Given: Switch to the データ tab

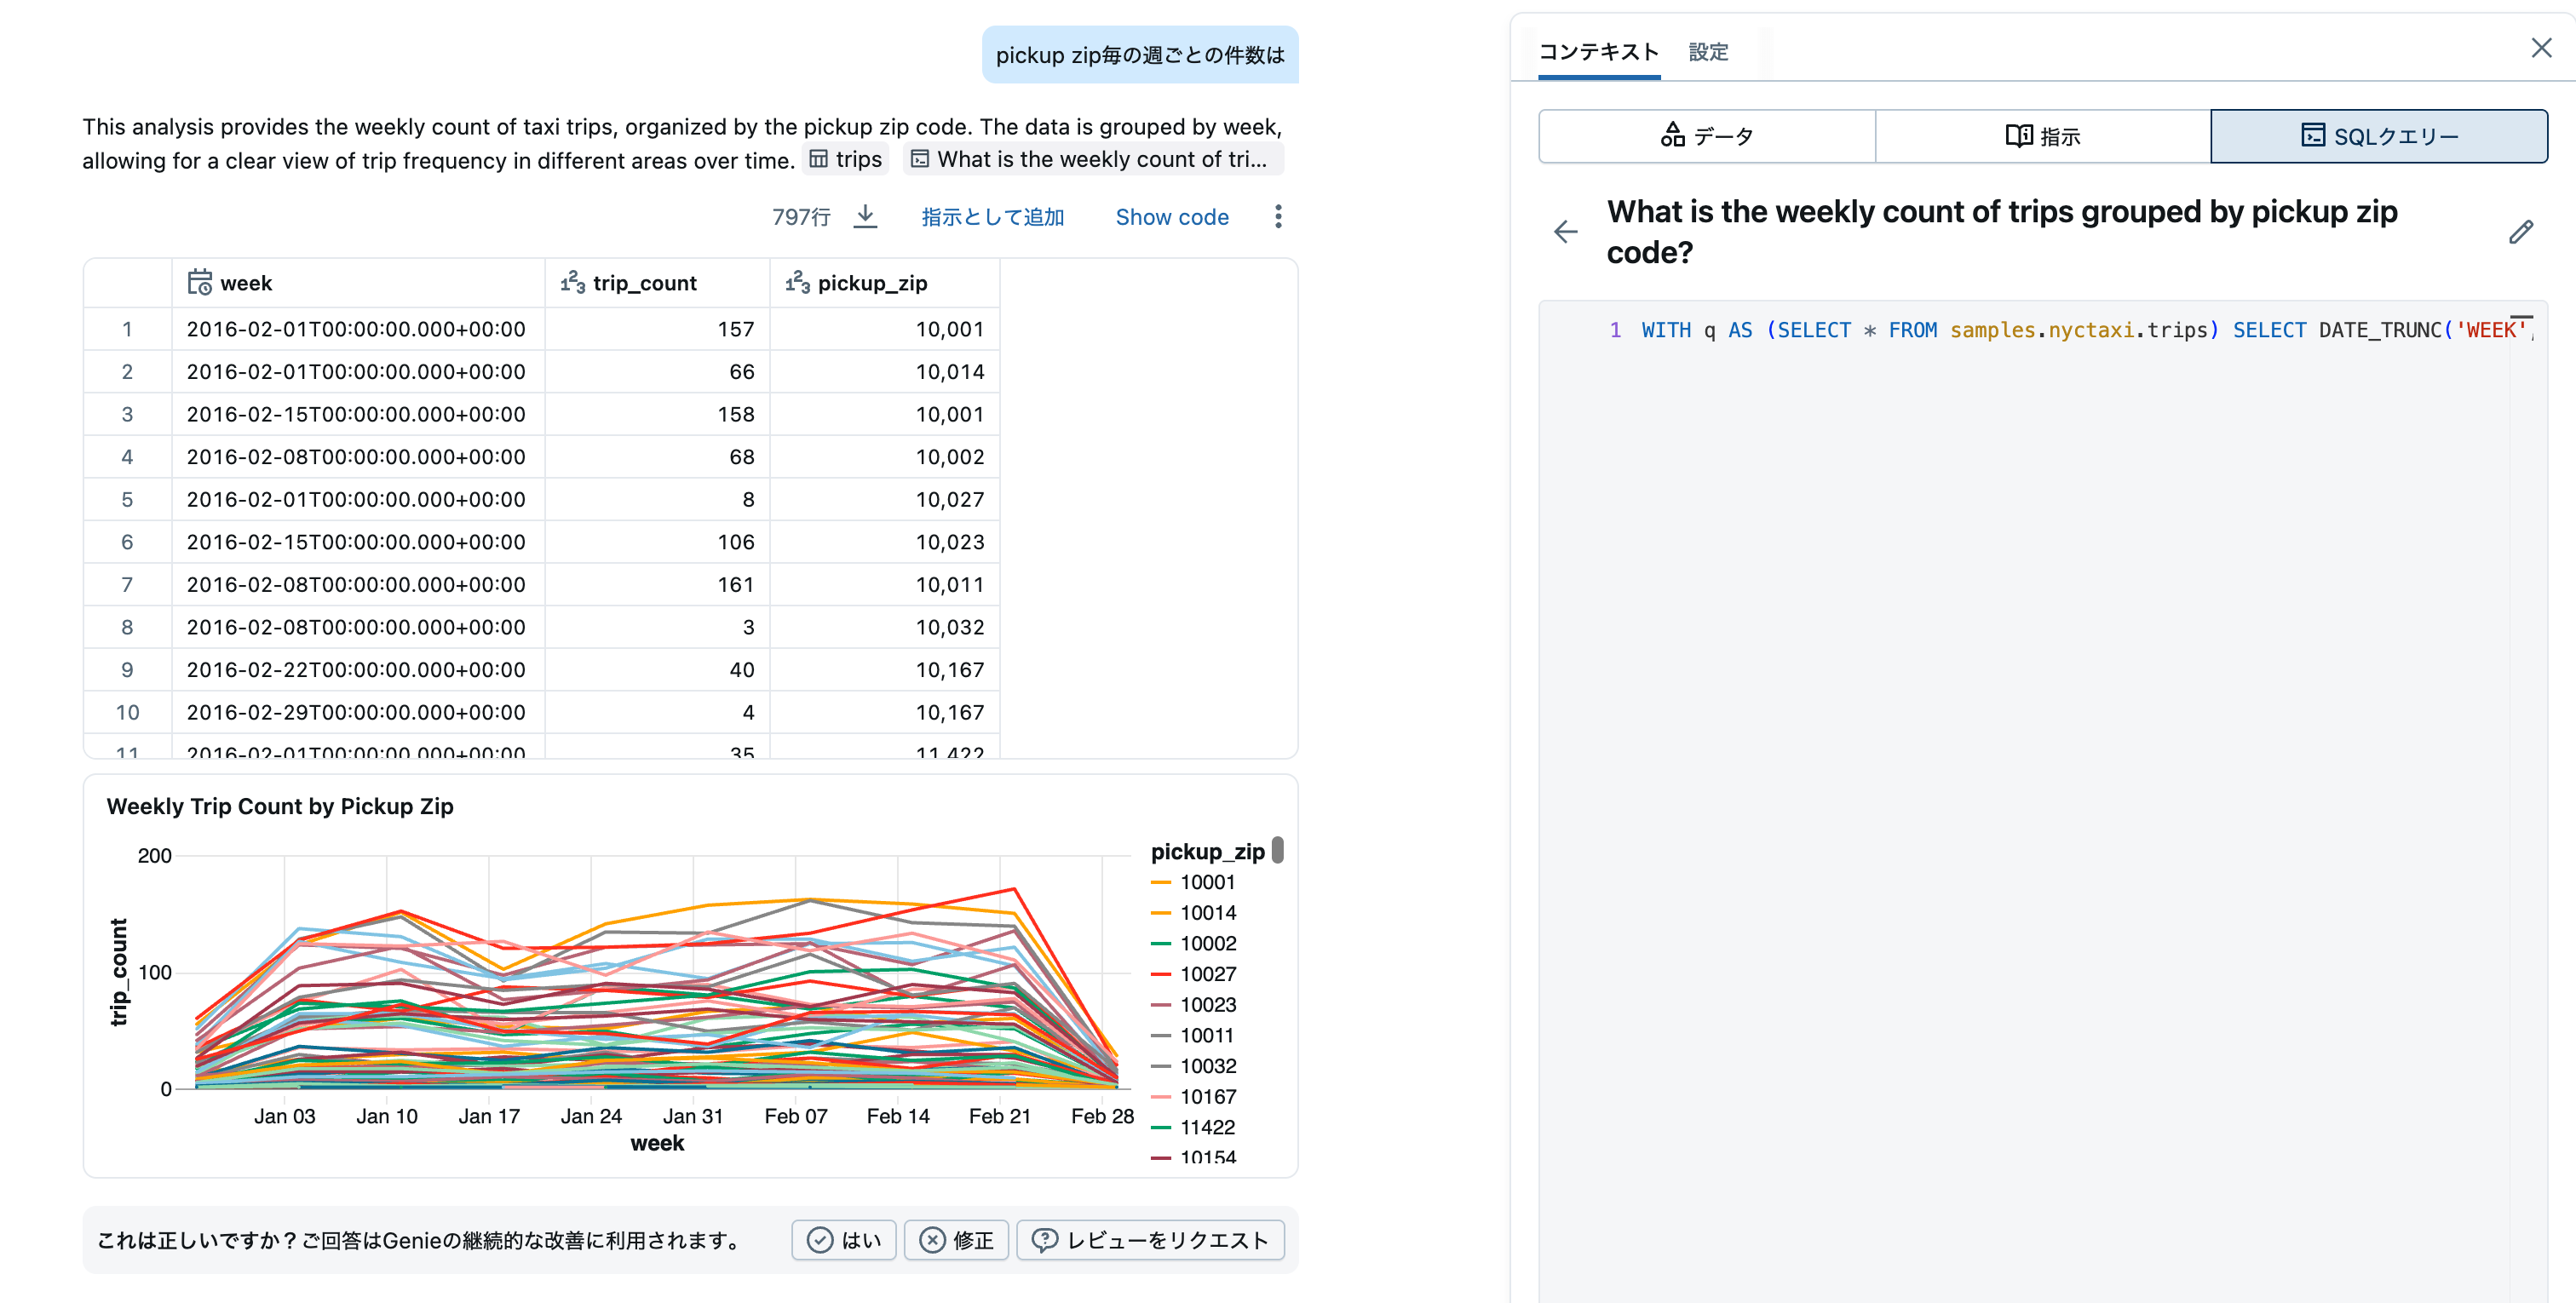Looking at the screenshot, I should coord(1706,136).
